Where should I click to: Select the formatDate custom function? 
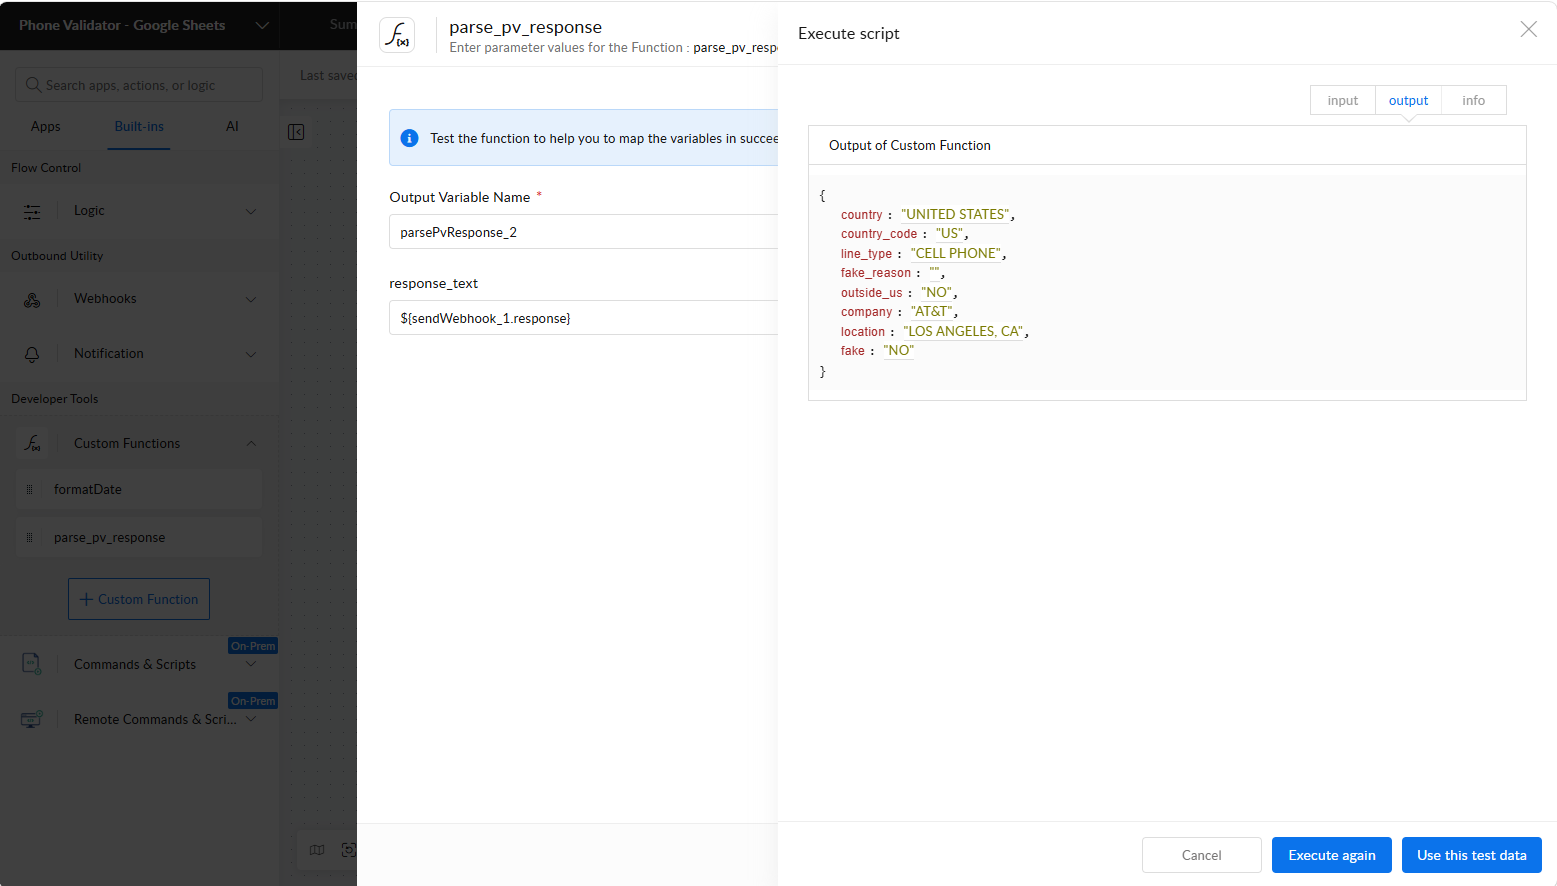(139, 489)
